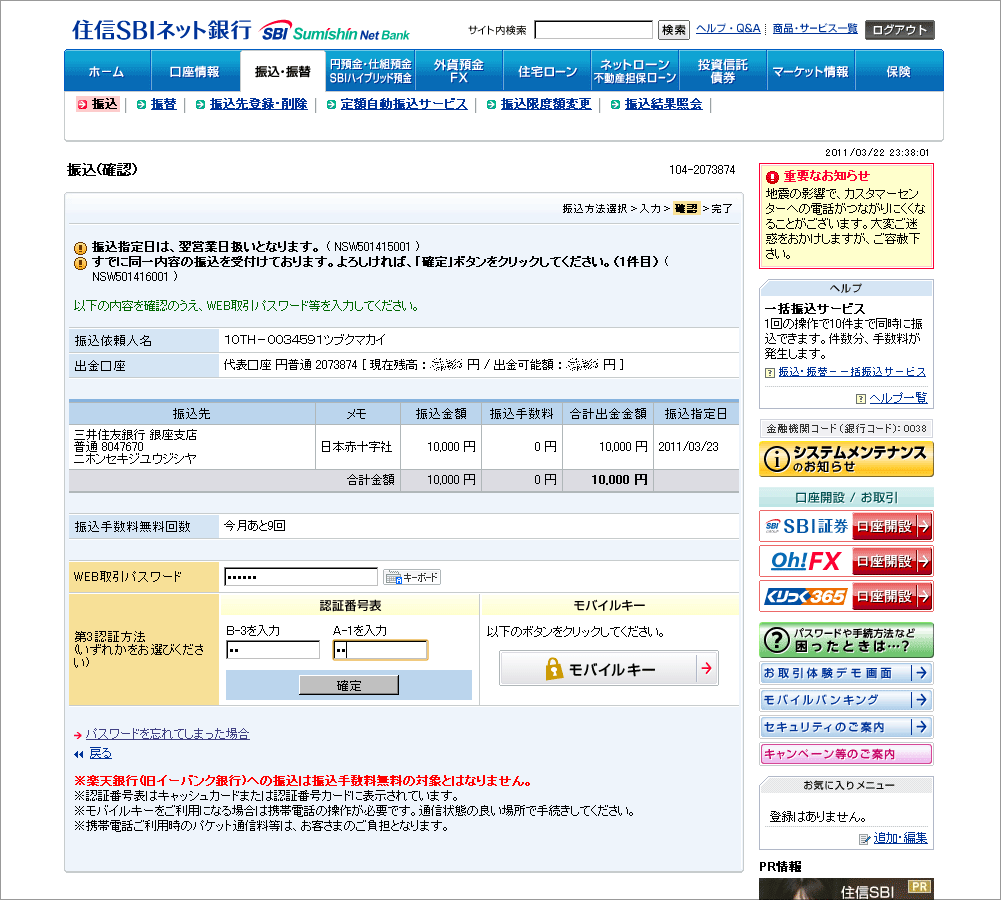
Task: Open 振込先登録・削除 submenu link
Action: (x=259, y=104)
